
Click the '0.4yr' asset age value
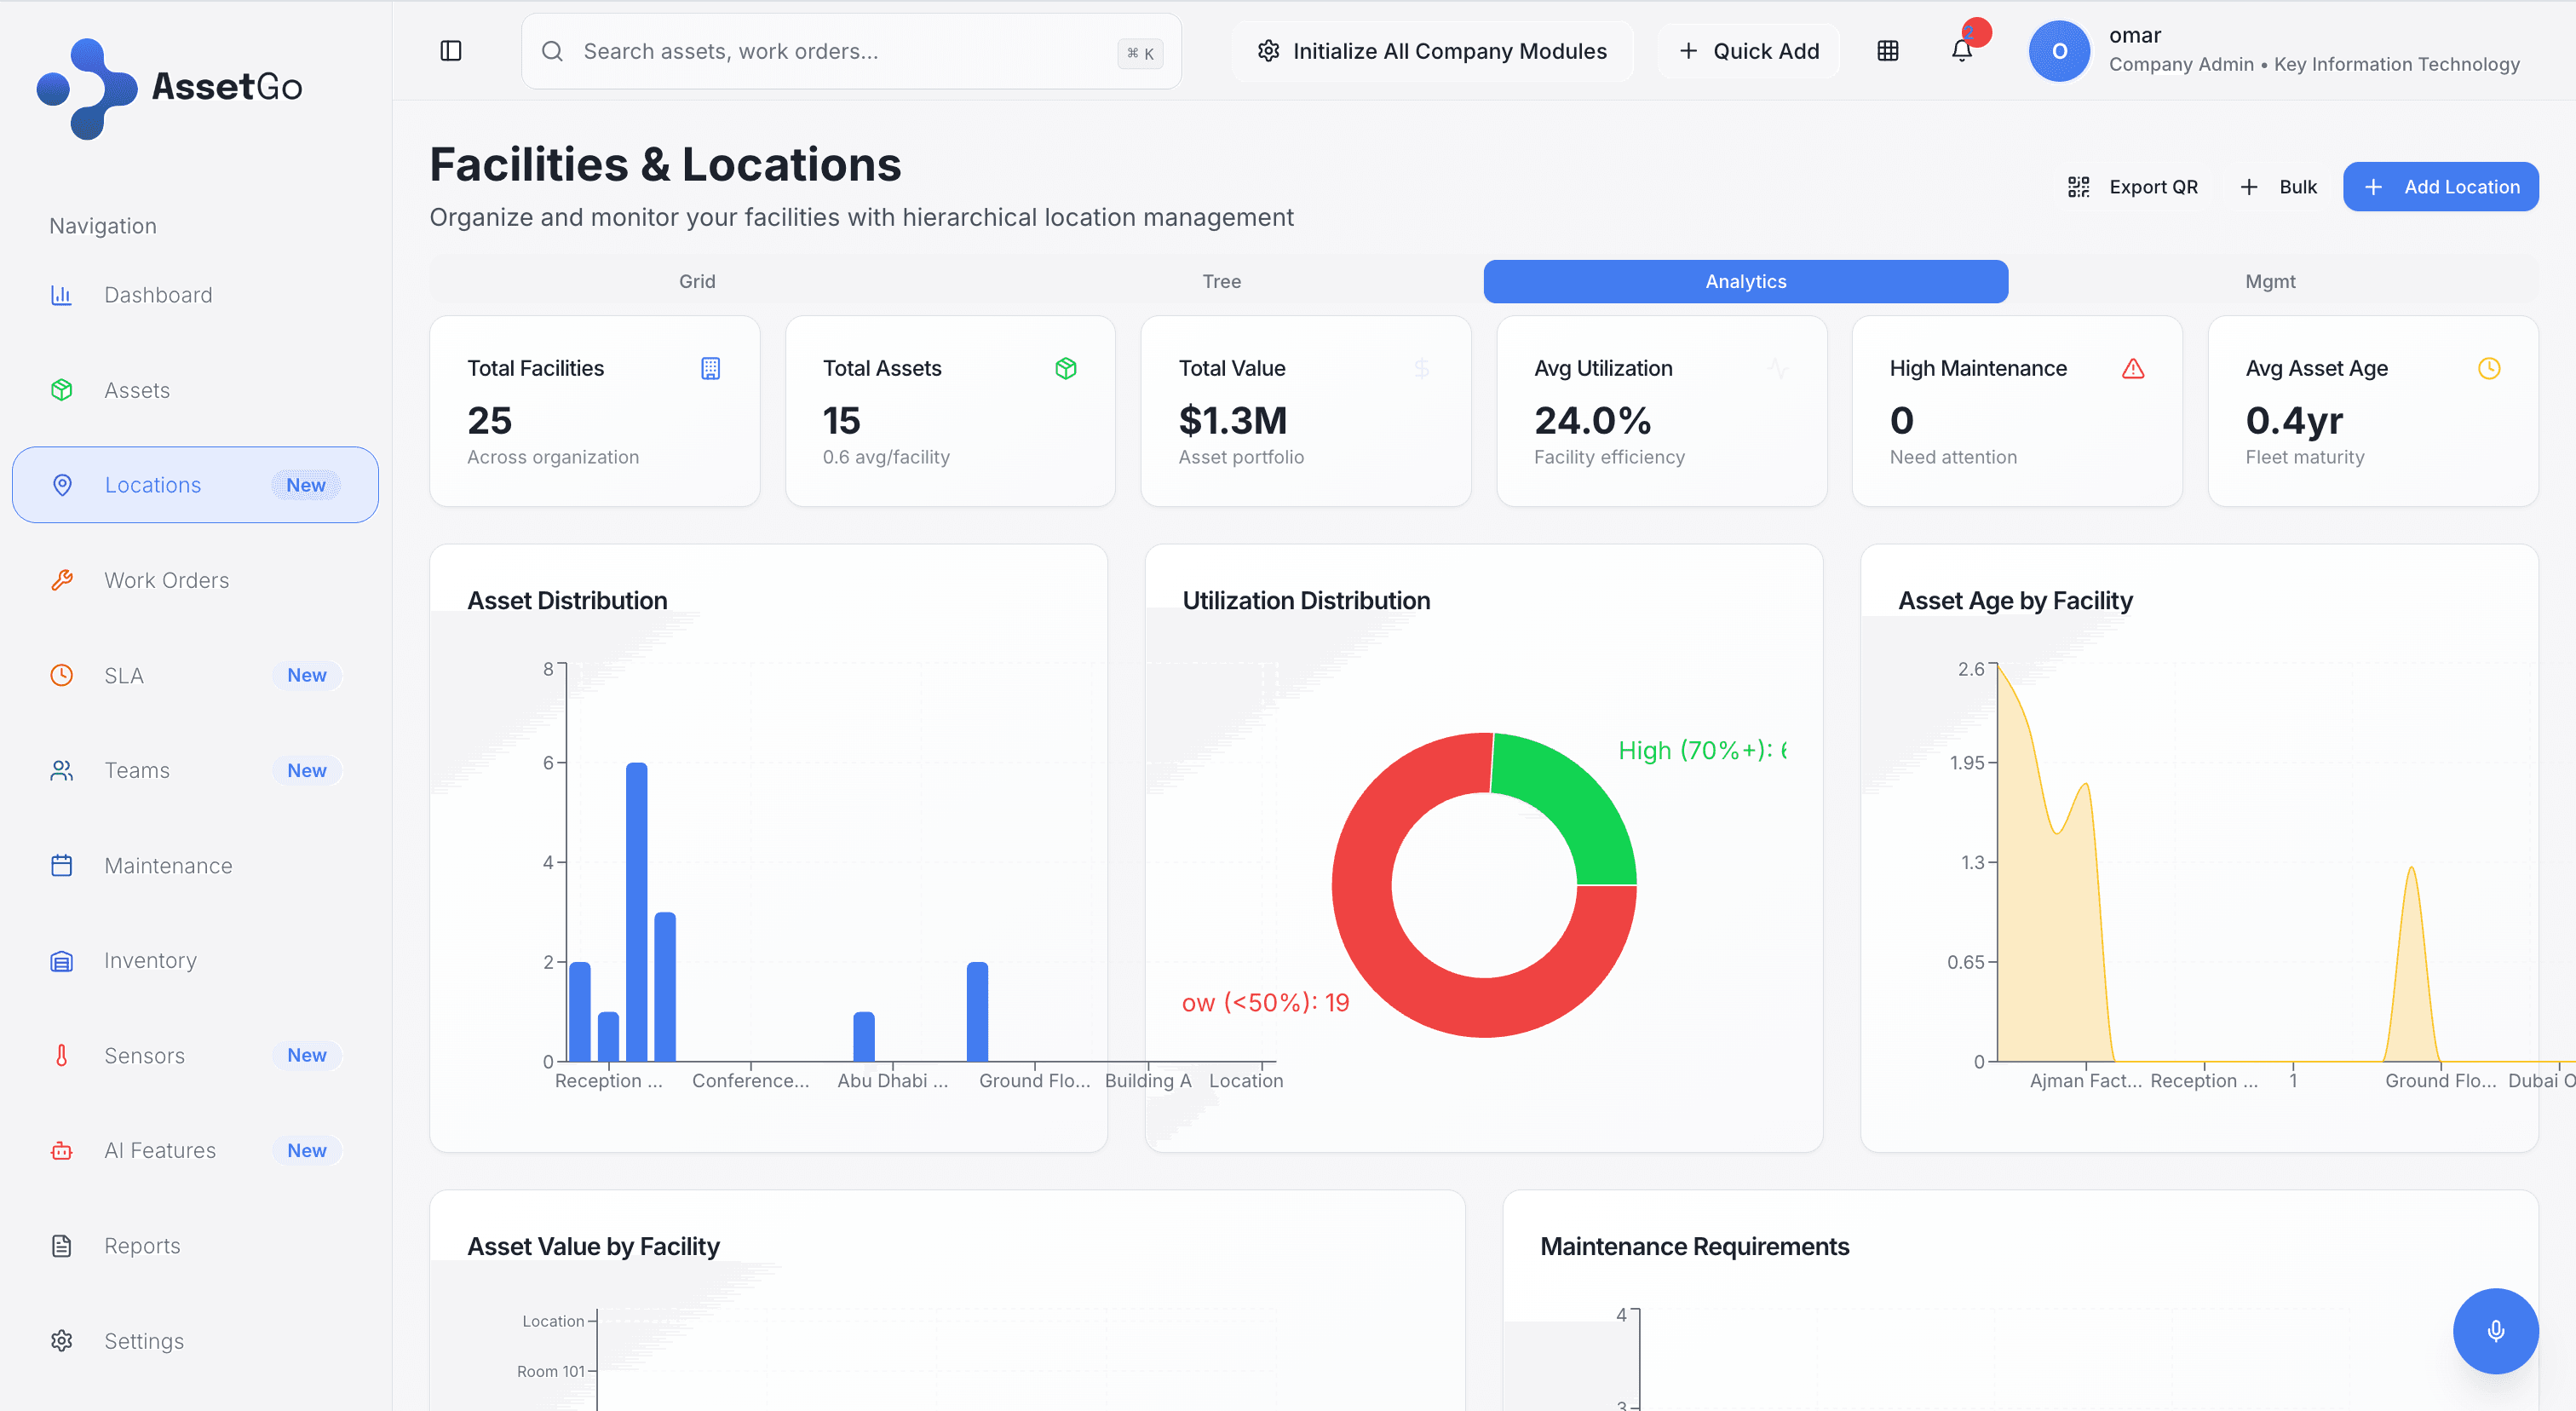tap(2294, 420)
